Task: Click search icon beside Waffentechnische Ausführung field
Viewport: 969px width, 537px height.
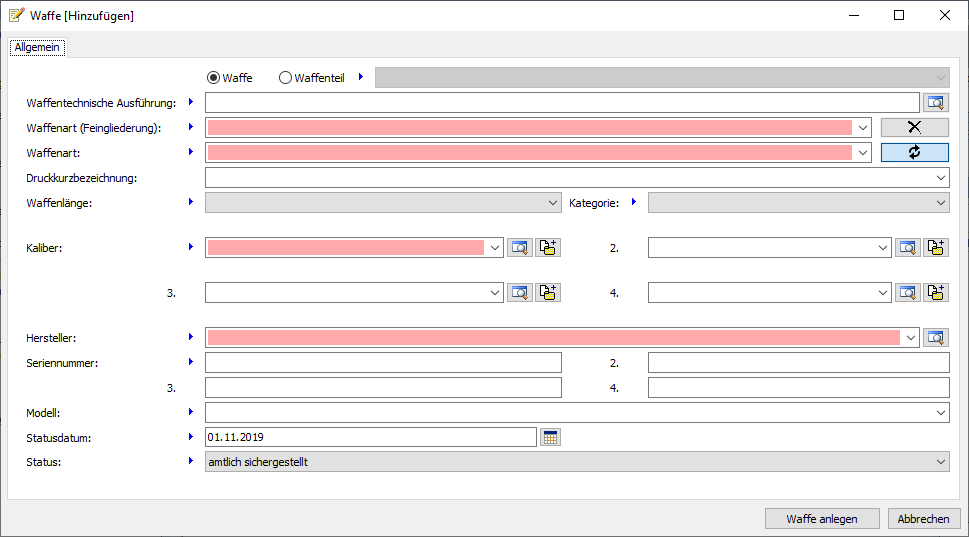Action: (935, 102)
